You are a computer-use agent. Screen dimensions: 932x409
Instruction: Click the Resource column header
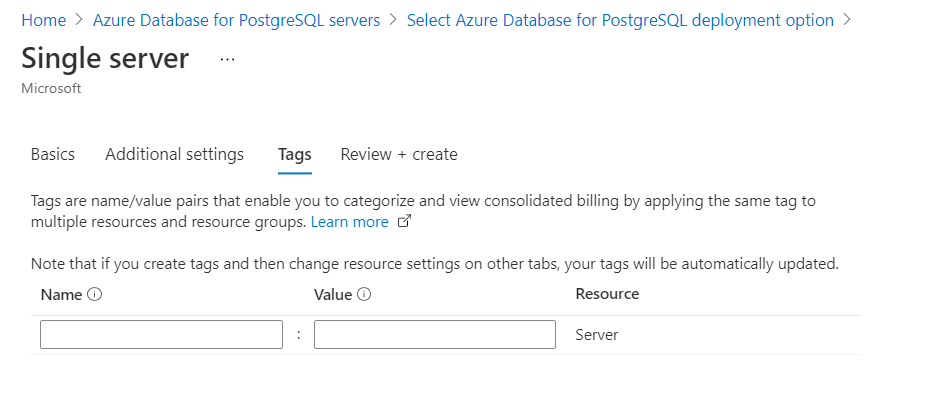tap(607, 294)
